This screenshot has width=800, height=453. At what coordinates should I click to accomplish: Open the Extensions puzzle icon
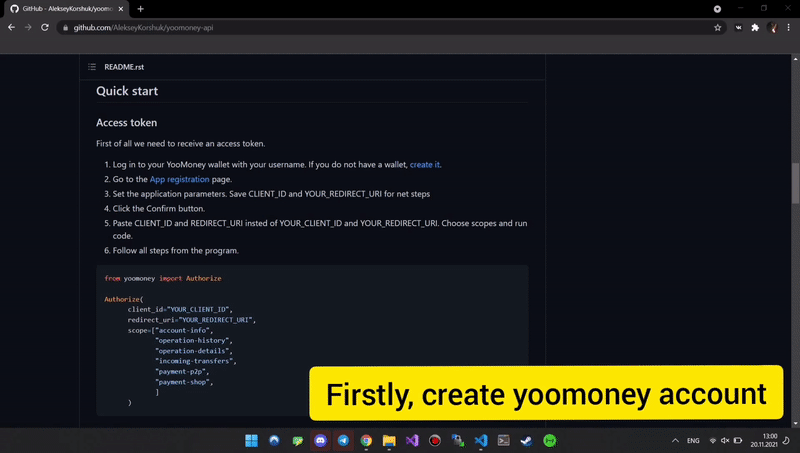pyautogui.click(x=755, y=28)
